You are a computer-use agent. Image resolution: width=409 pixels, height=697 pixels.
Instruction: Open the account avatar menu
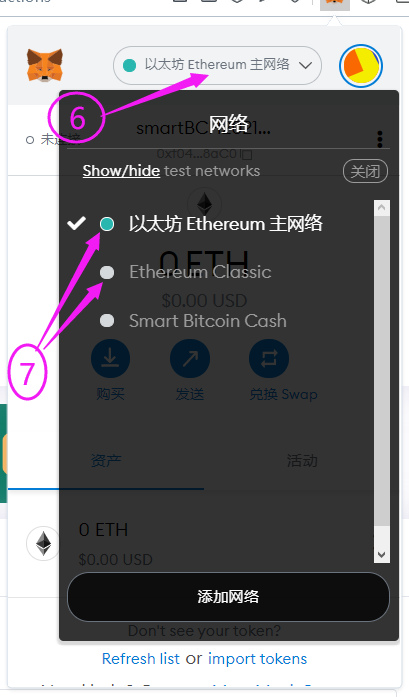[361, 66]
